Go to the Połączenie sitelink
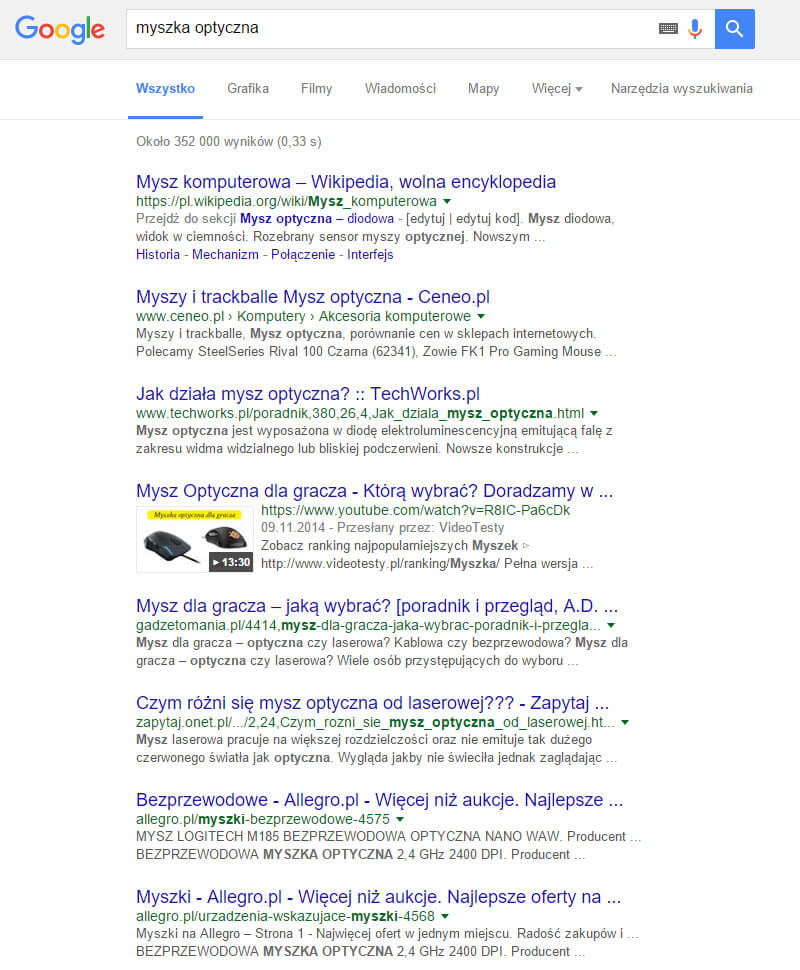The height and width of the screenshot is (970, 800). coord(303,255)
